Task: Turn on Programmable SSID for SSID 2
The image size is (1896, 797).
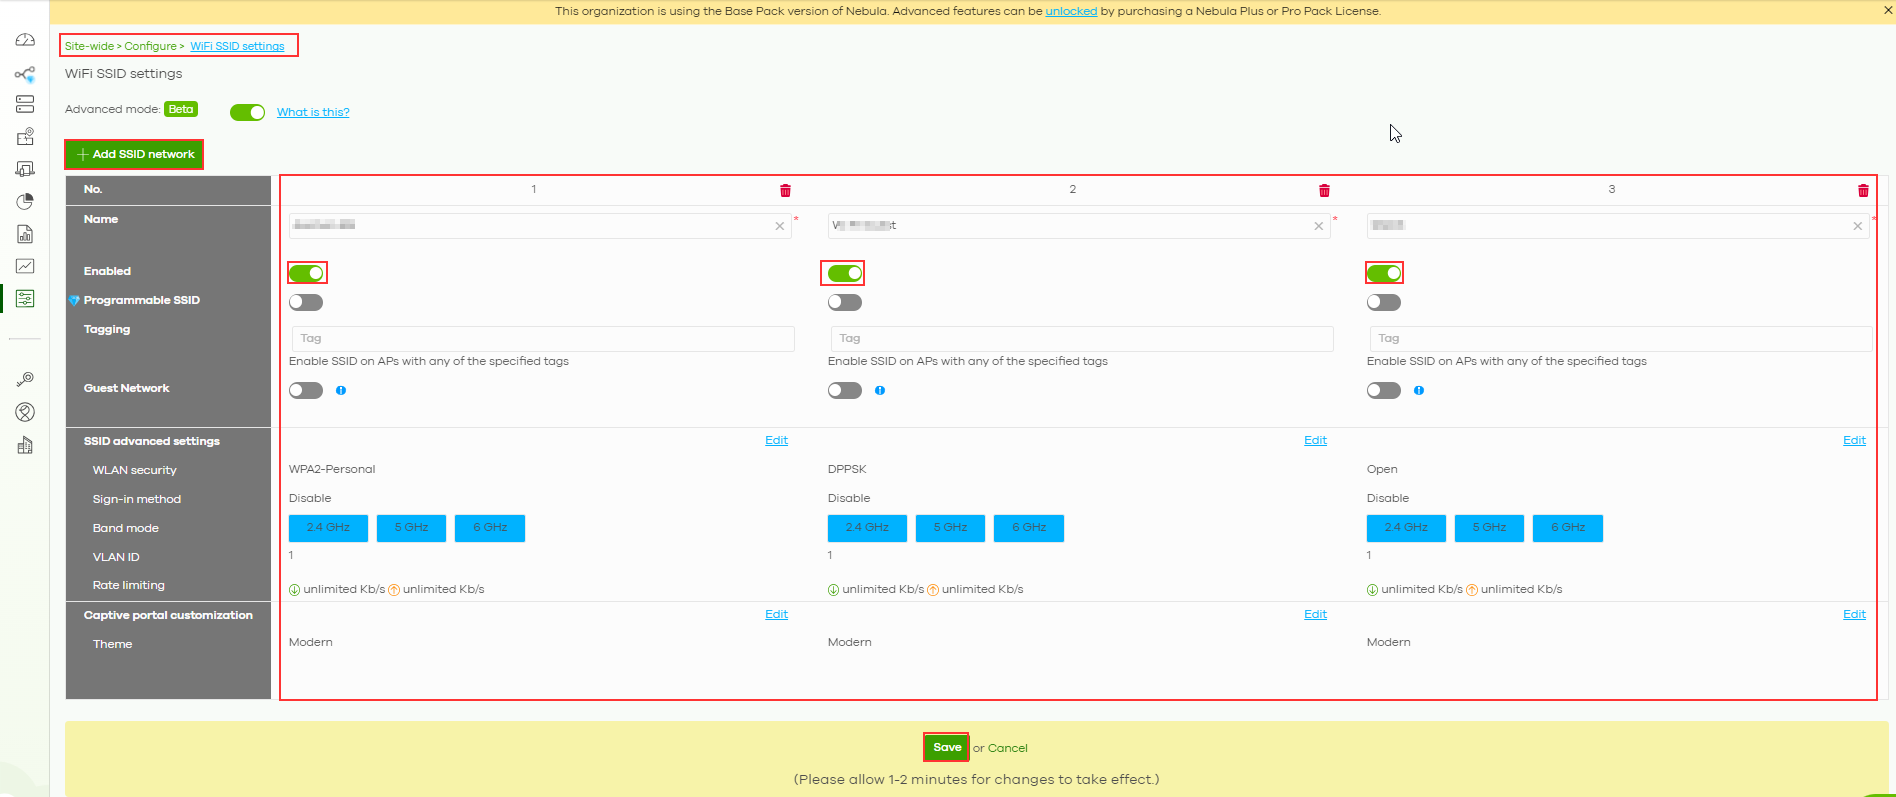Action: point(844,302)
